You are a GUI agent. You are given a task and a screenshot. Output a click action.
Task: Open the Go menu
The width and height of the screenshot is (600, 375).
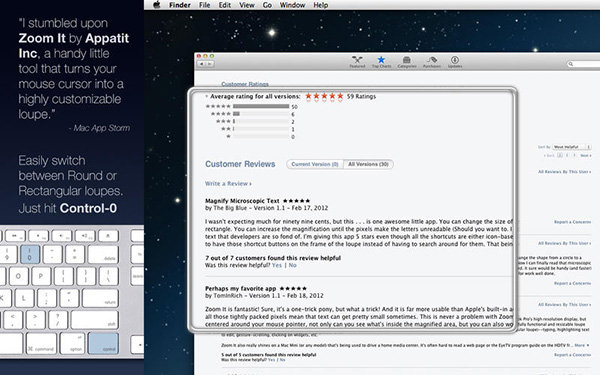coord(267,5)
